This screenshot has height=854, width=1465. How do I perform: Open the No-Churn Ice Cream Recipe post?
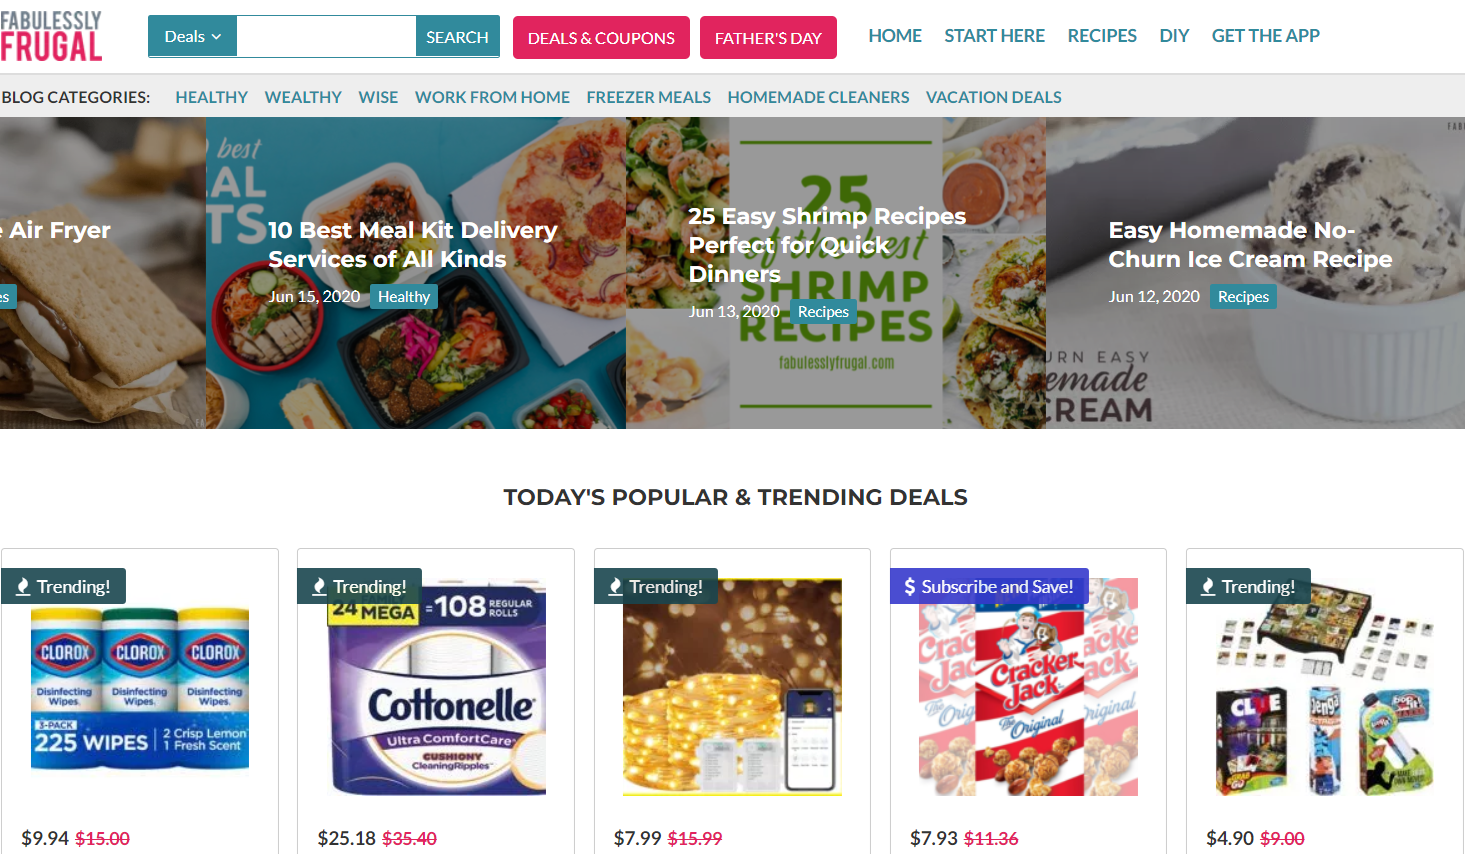[1250, 245]
